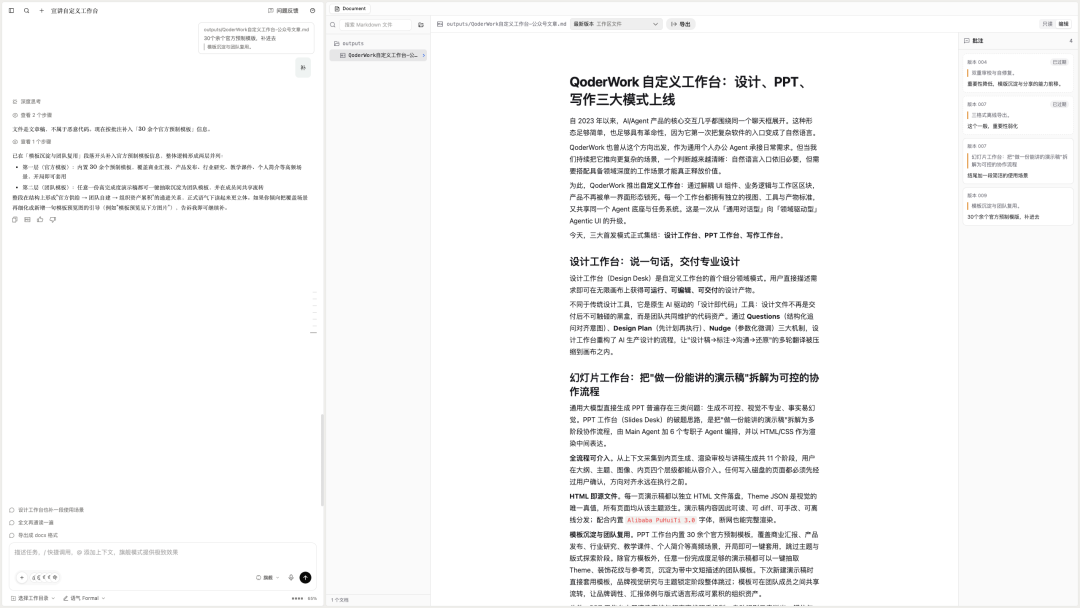
Task: Start a new conversation with plus icon
Action: [x=41, y=10]
